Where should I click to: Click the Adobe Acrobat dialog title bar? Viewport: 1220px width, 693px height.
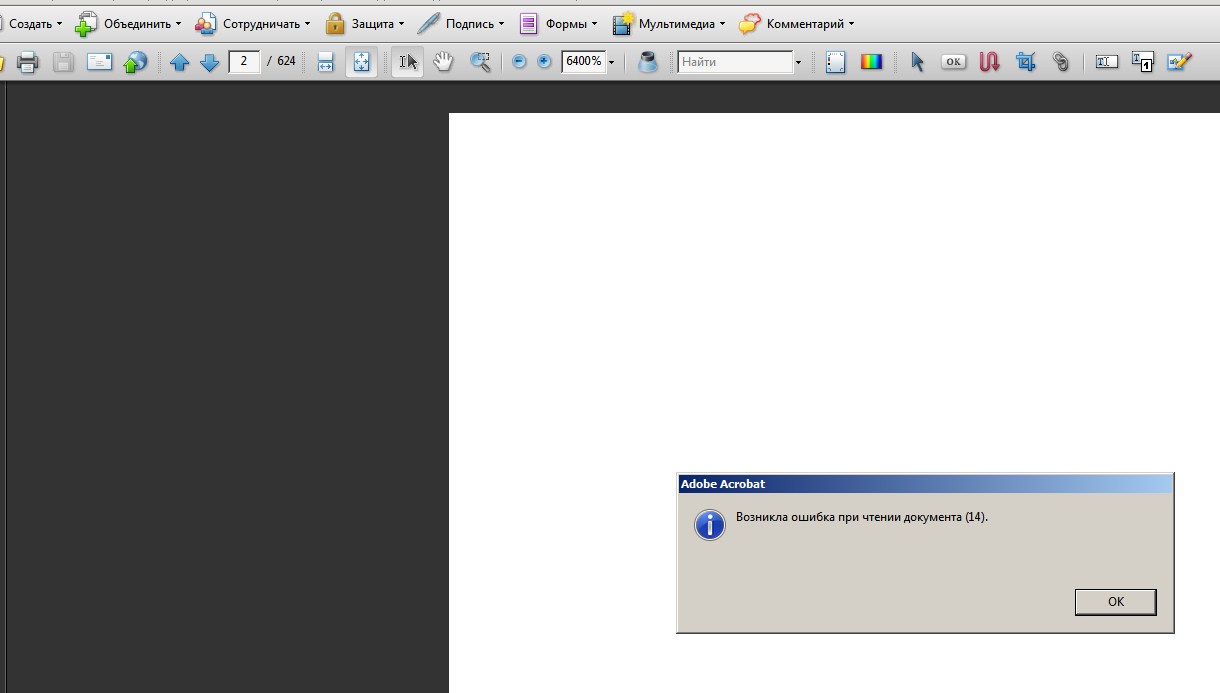(925, 484)
